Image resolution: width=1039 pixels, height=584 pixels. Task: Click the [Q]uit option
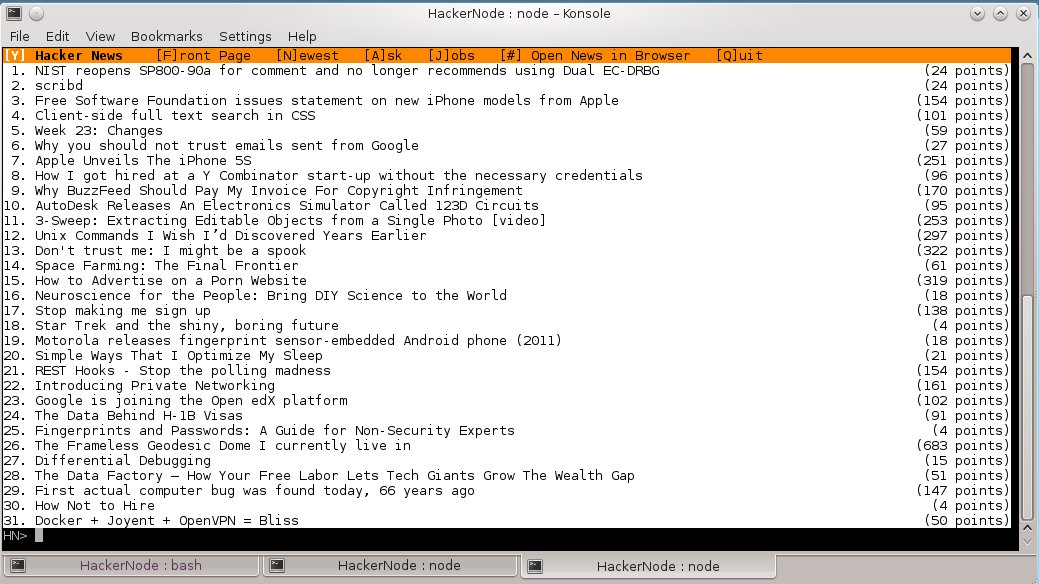click(x=739, y=56)
